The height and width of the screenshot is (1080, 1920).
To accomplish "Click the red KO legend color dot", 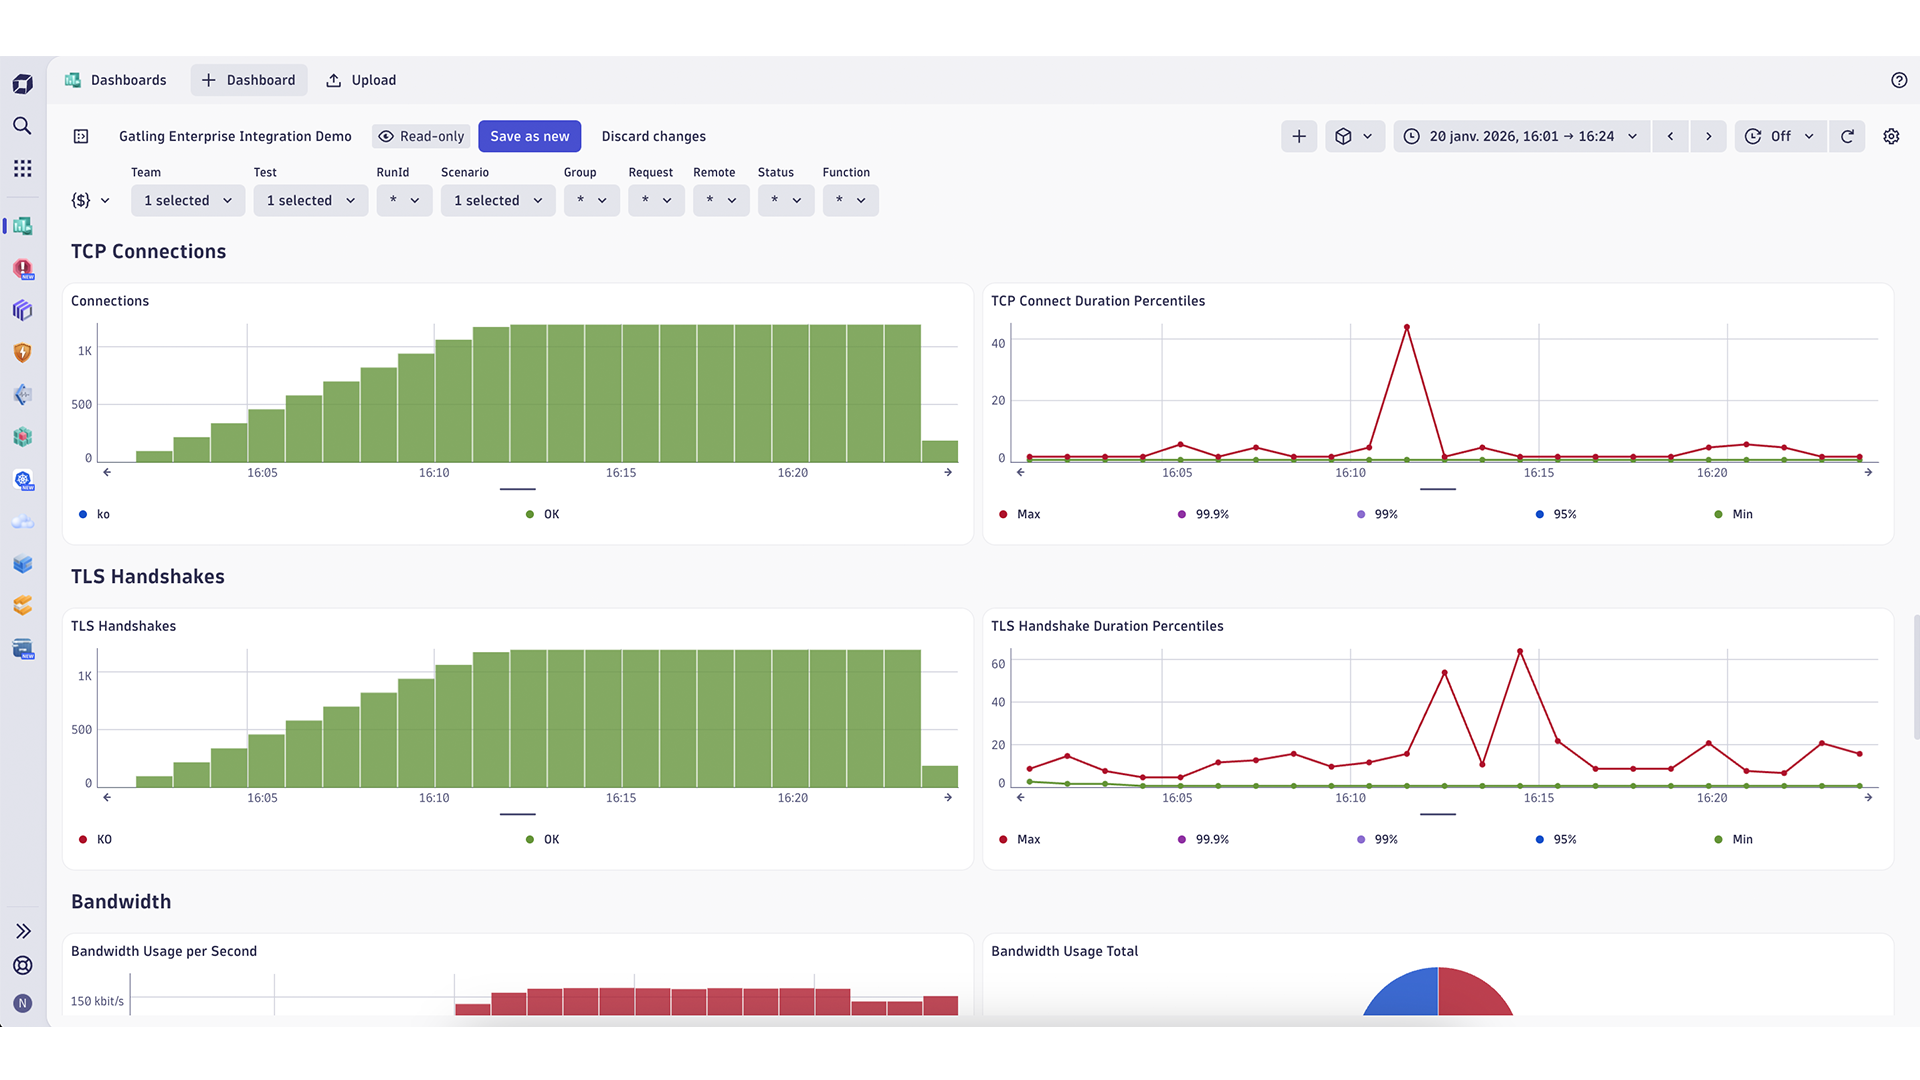I will pos(82,839).
